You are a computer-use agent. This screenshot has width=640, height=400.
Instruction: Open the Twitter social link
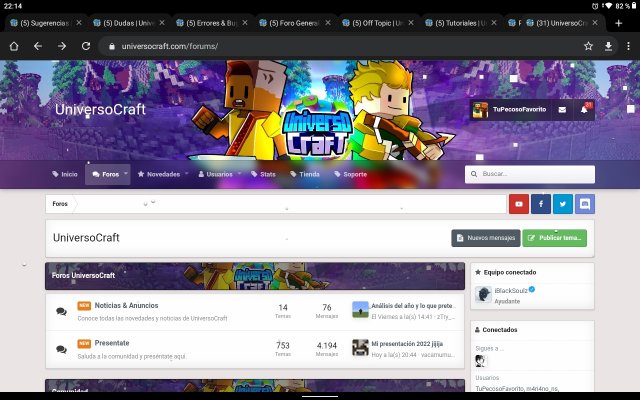563,204
